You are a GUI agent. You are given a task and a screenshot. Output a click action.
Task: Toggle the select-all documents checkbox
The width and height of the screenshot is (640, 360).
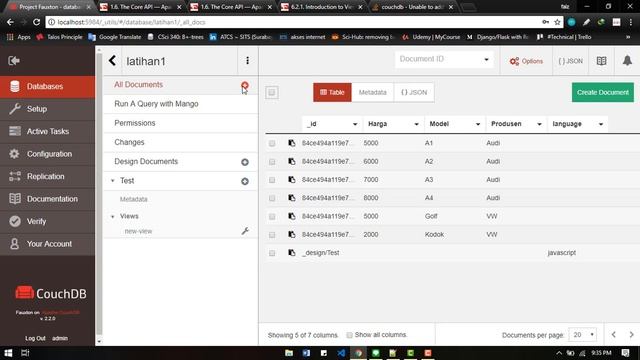tap(272, 92)
